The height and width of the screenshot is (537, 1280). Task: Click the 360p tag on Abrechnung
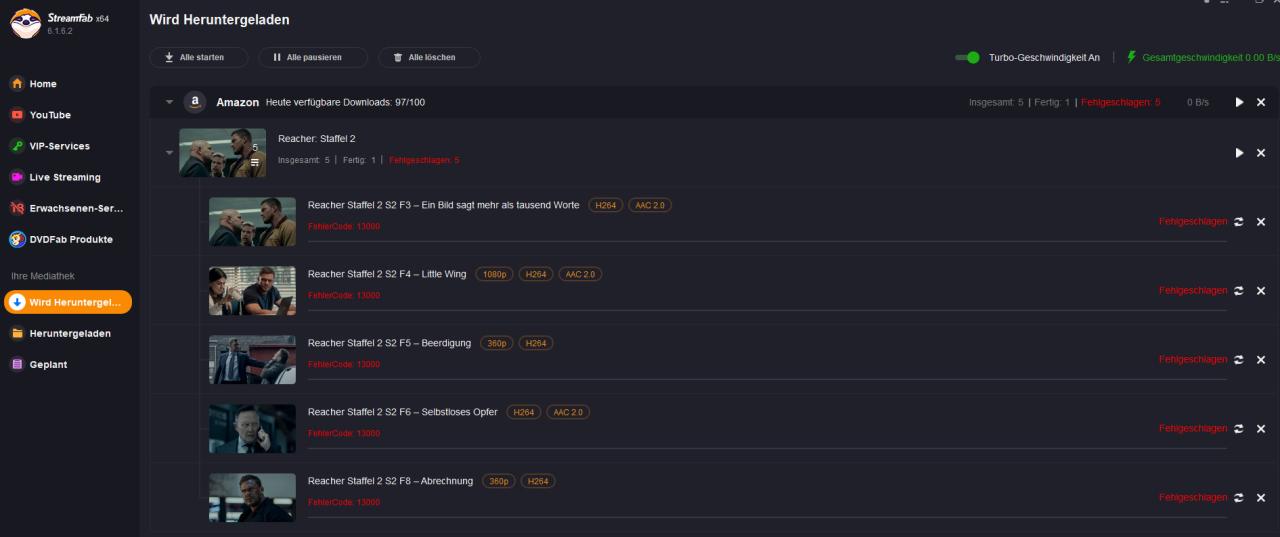(x=499, y=481)
